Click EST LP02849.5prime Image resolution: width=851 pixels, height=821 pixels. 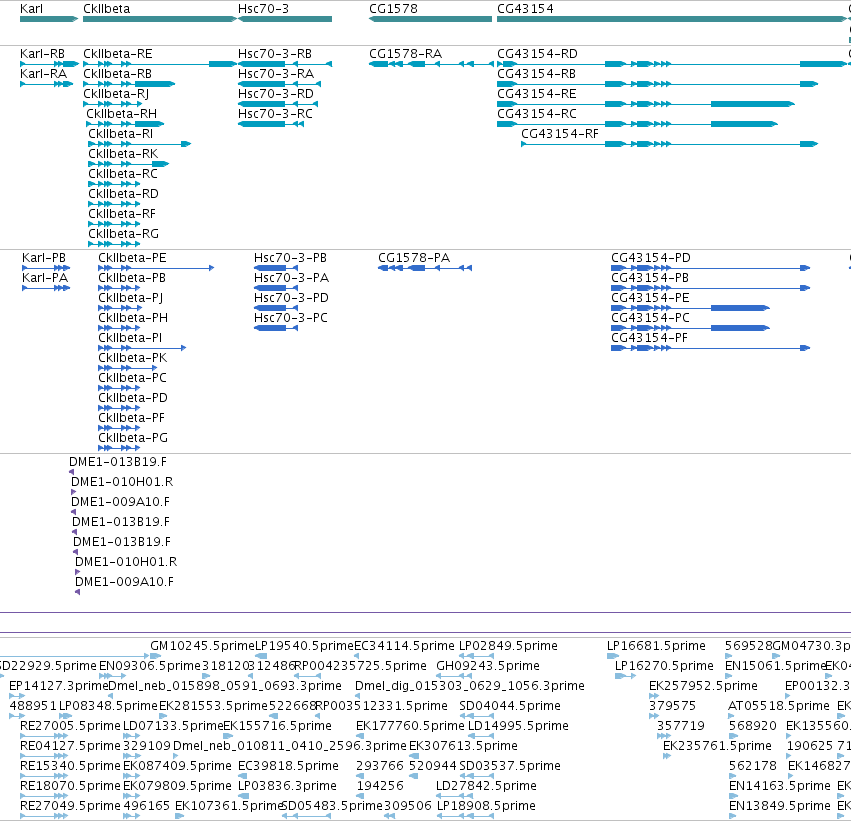(508, 646)
